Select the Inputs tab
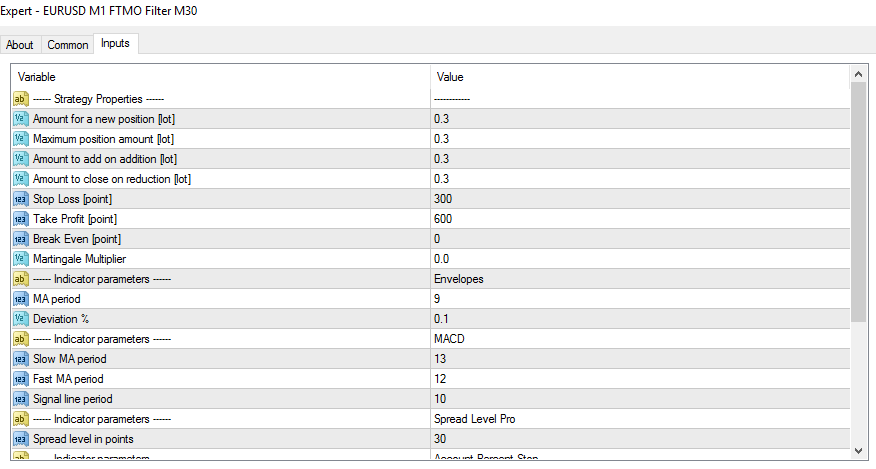 (x=115, y=44)
